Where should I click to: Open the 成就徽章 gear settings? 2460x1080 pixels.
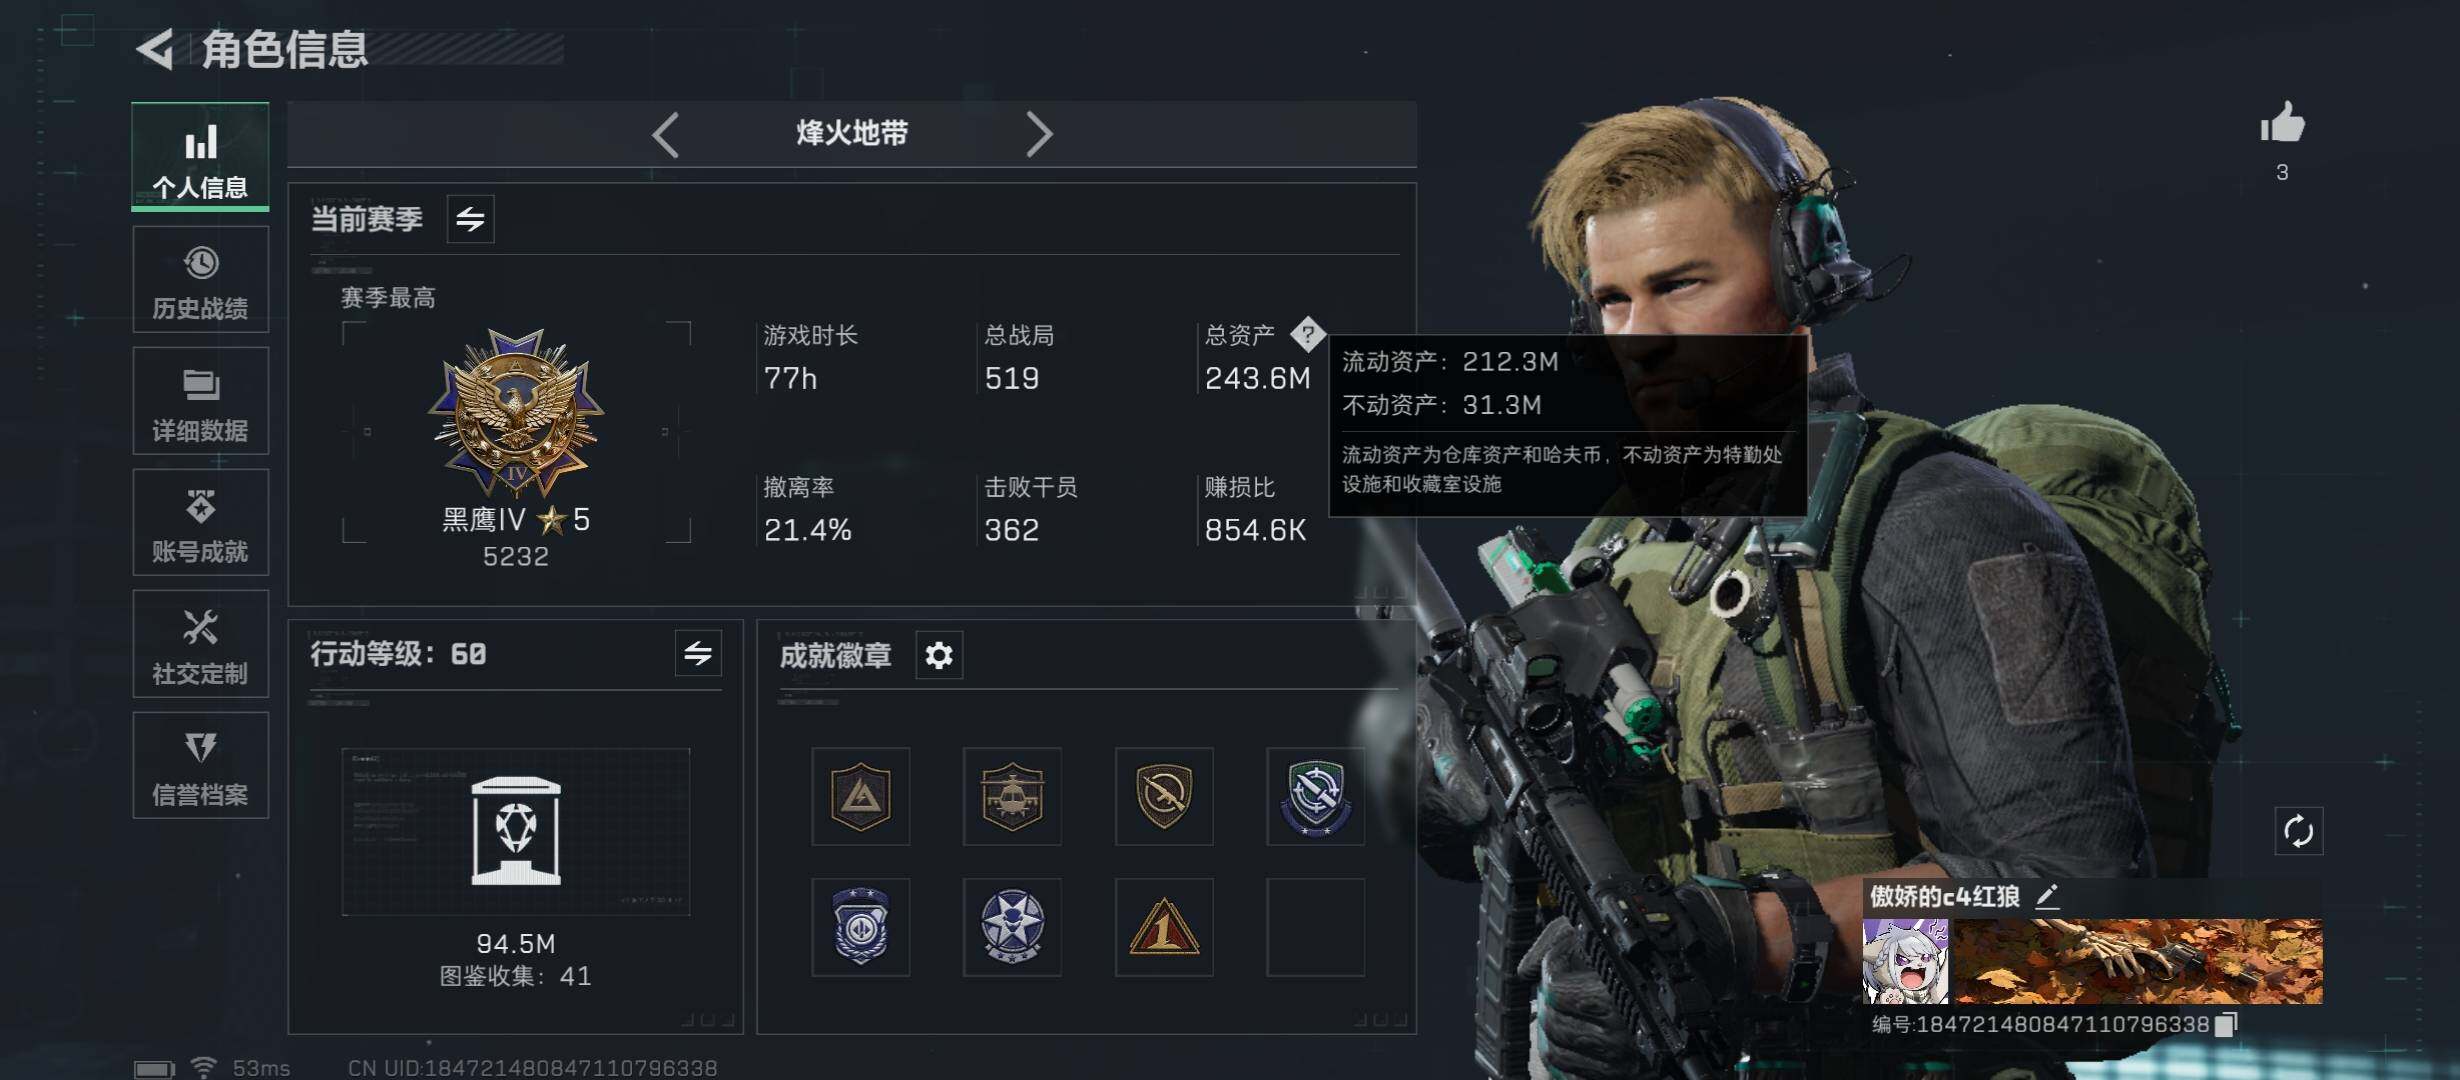(x=939, y=656)
